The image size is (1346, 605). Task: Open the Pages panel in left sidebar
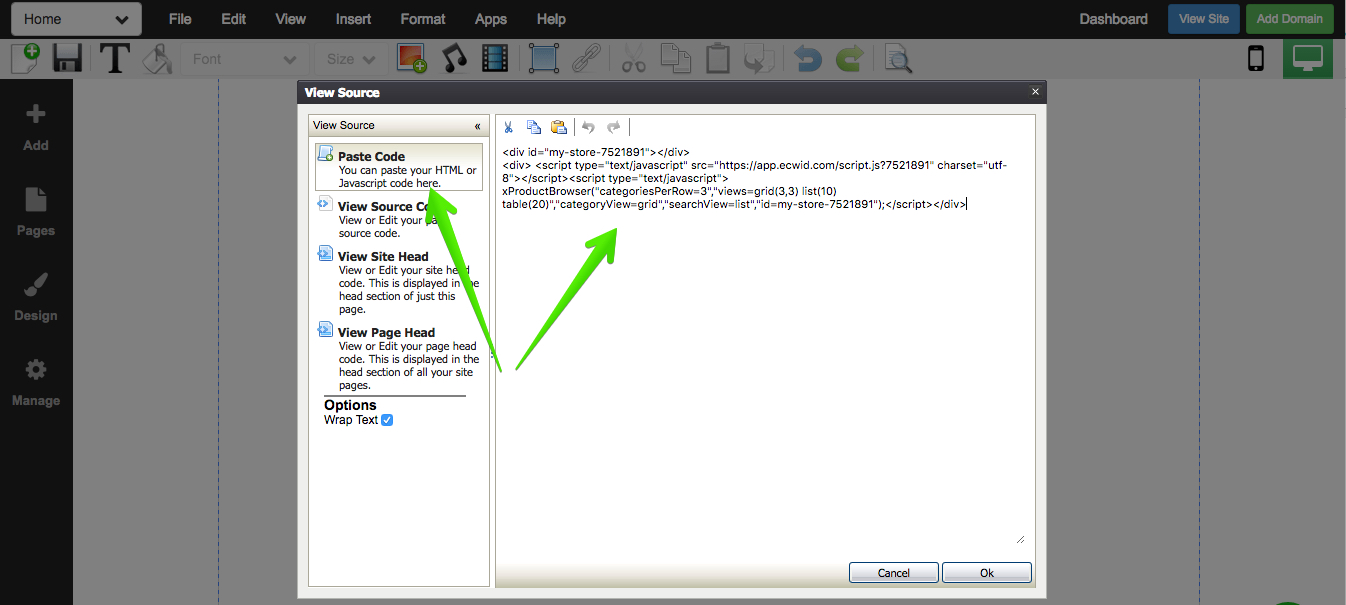[x=36, y=212]
